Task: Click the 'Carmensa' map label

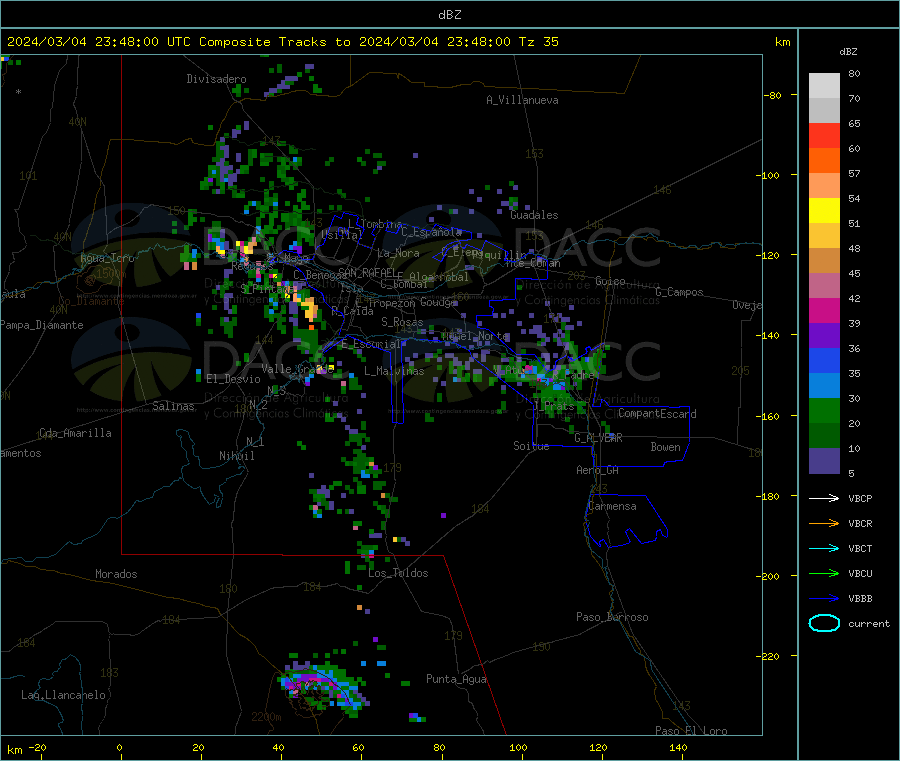Action: click(612, 506)
